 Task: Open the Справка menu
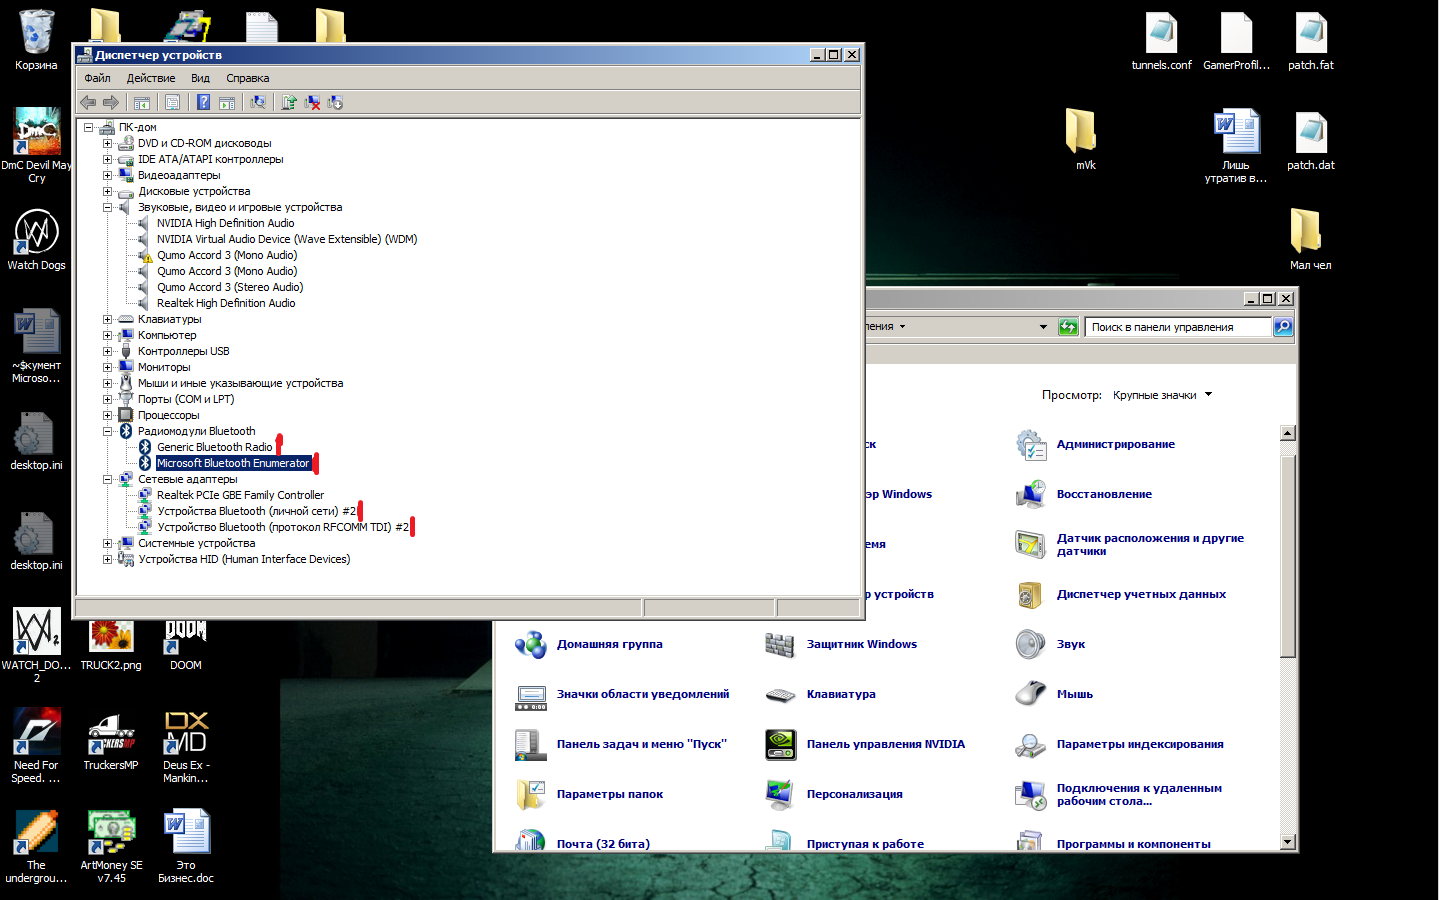[247, 78]
